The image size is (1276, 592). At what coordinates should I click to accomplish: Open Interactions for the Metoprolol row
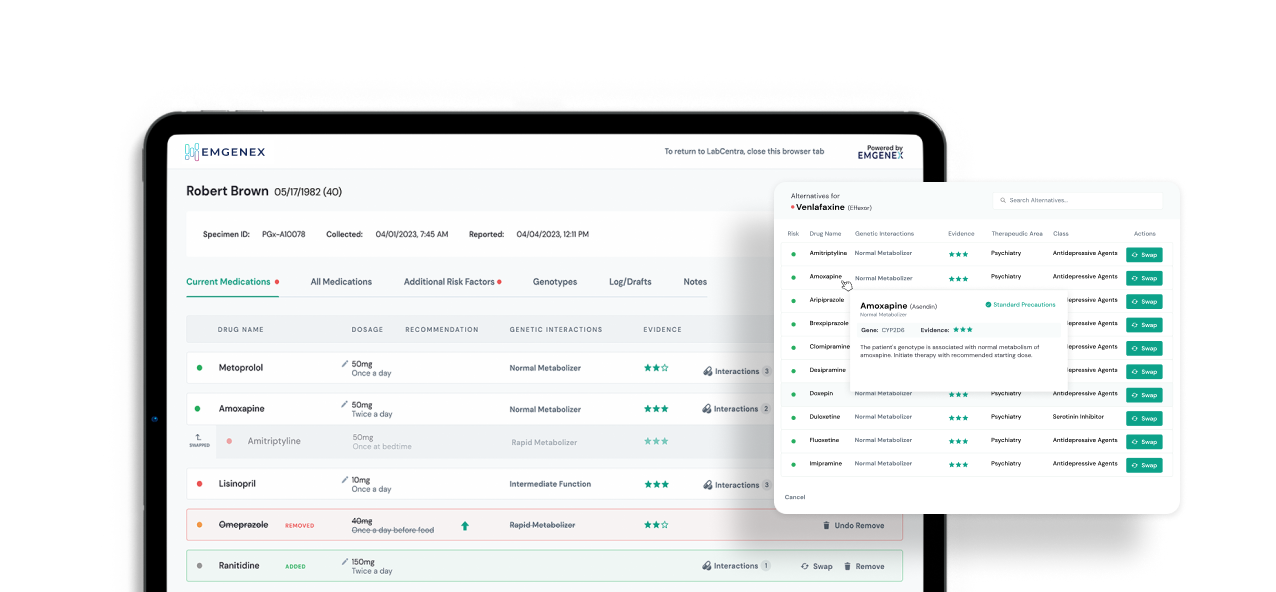pos(737,371)
